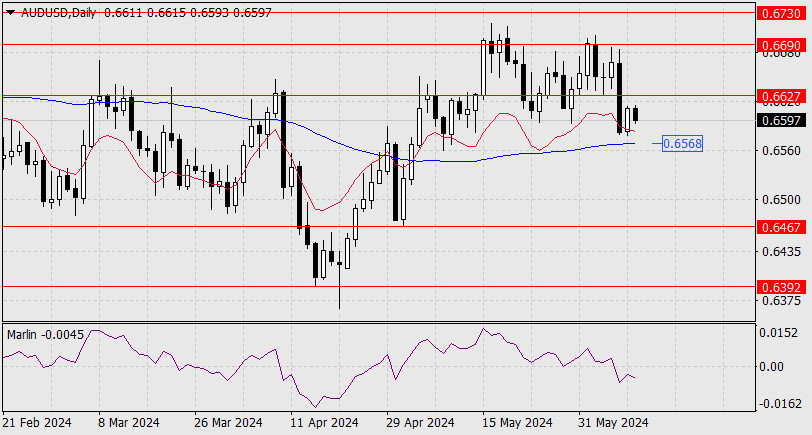The width and height of the screenshot is (812, 435).
Task: Select the 0.6730 red price label
Action: click(x=781, y=13)
